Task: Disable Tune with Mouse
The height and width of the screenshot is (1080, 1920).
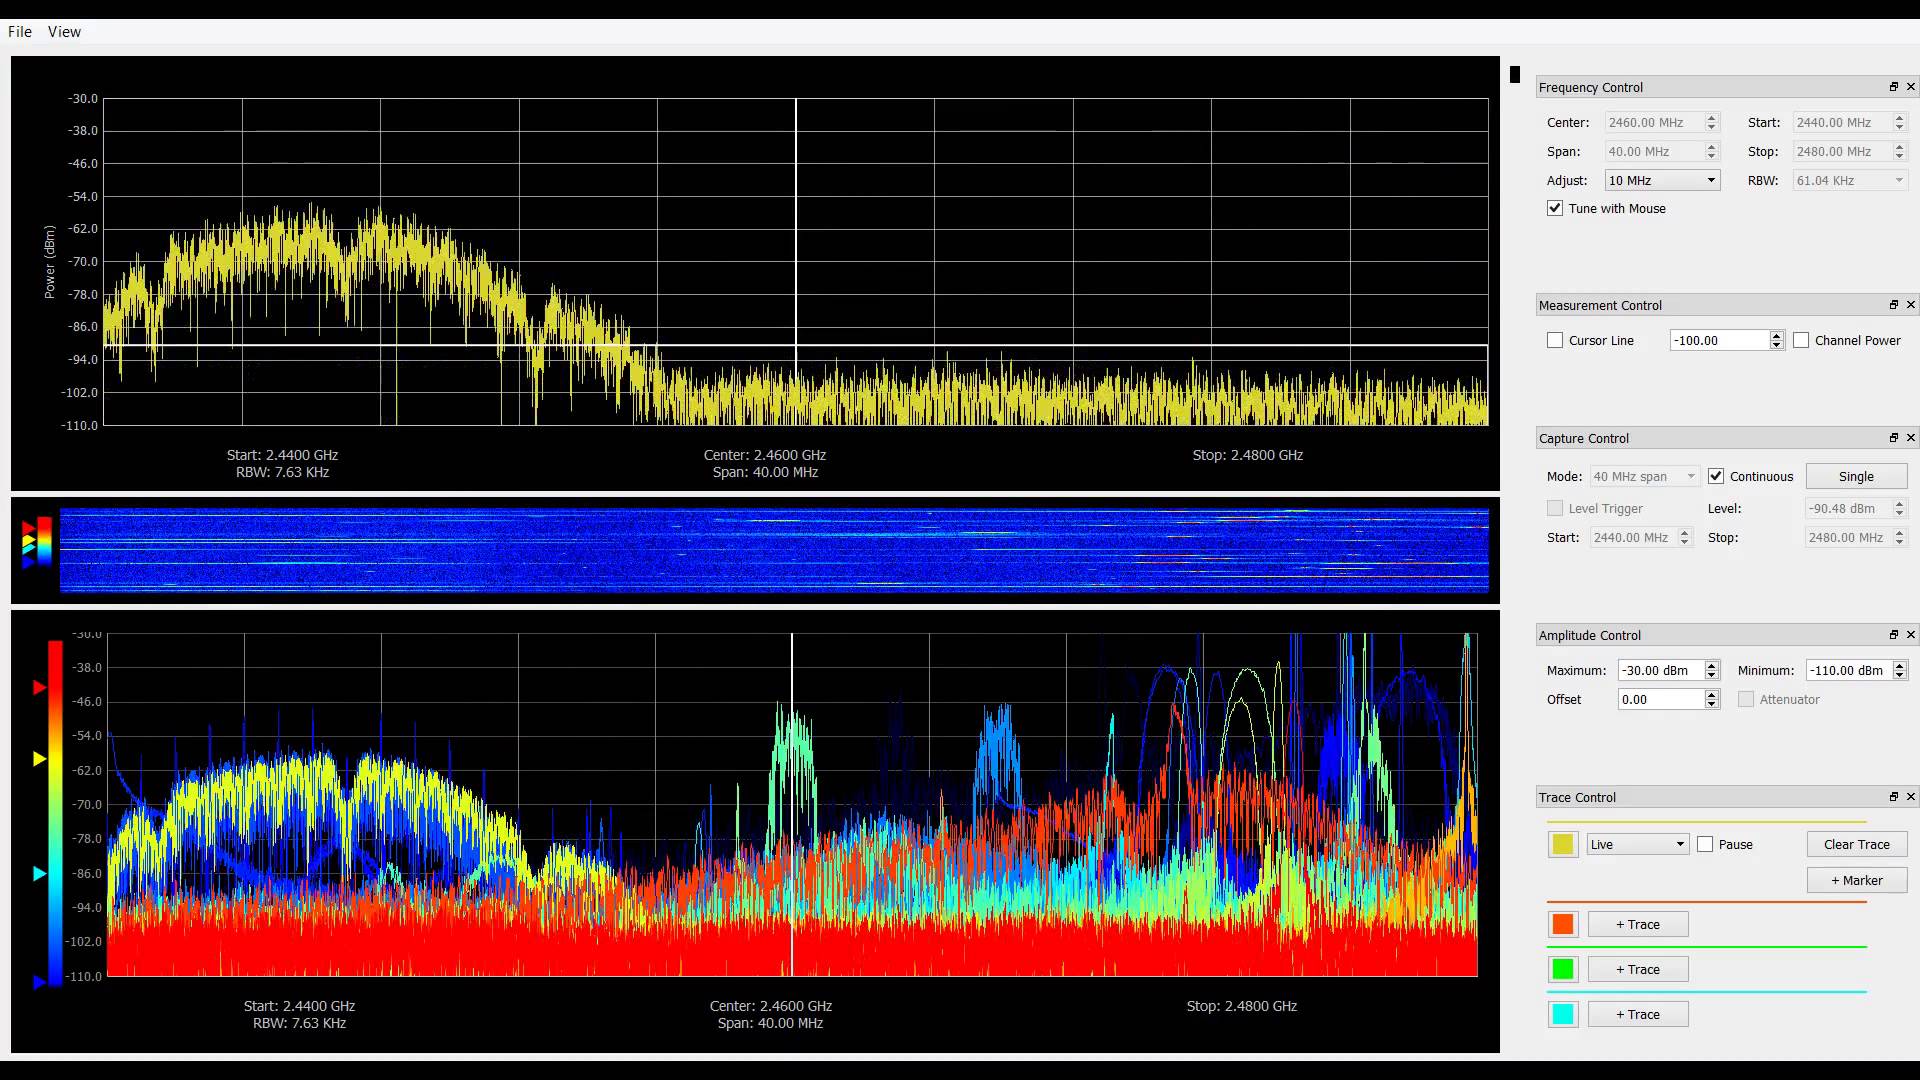Action: 1556,208
